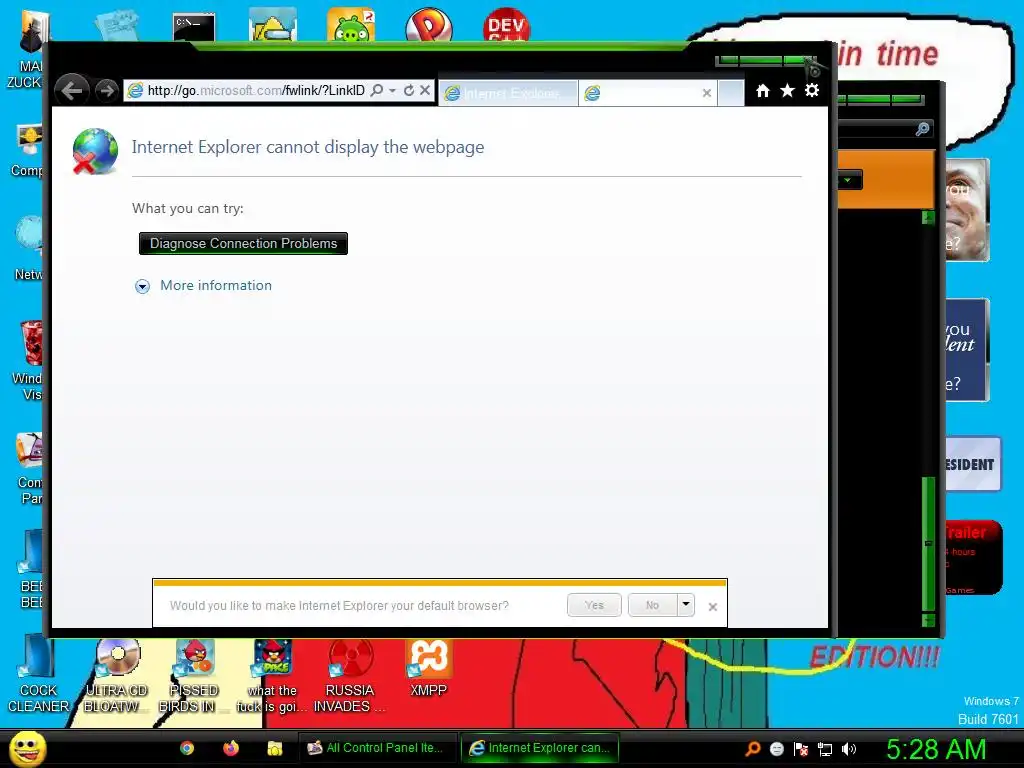The width and height of the screenshot is (1024, 768).
Task: Click the background window search magnifier icon
Action: pos(922,129)
